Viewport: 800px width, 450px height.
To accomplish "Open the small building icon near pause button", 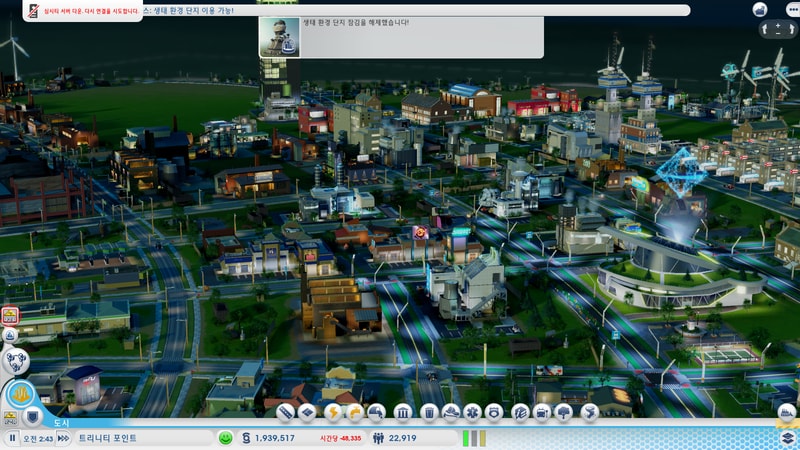I will 10,418.
